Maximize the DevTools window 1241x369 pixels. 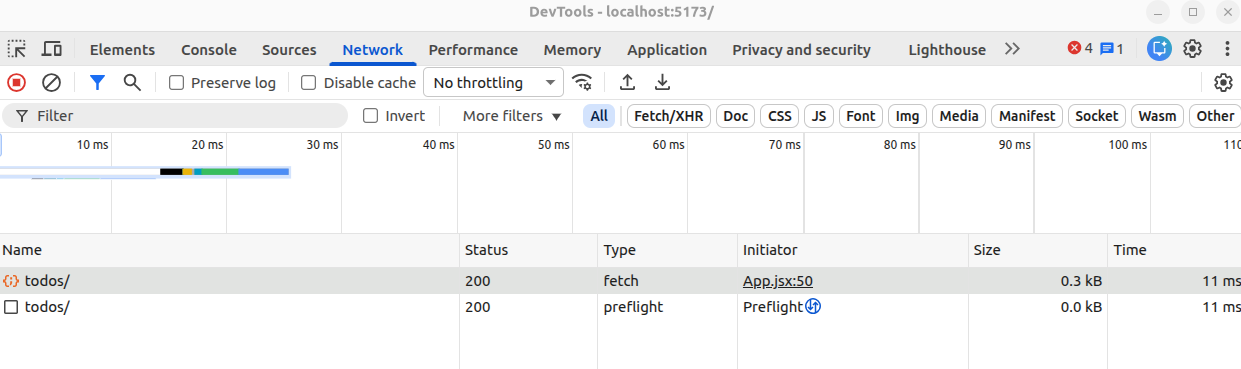pyautogui.click(x=1193, y=12)
